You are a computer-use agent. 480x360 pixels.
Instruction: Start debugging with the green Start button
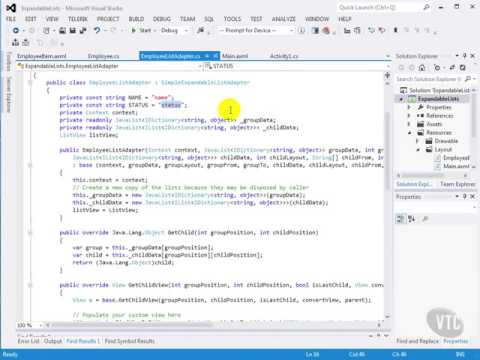point(141,30)
